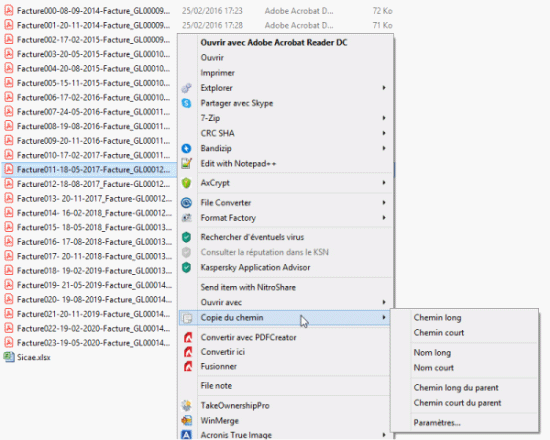The image size is (550, 440).
Task: Click the Notepad++ icon
Action: pyautogui.click(x=186, y=164)
